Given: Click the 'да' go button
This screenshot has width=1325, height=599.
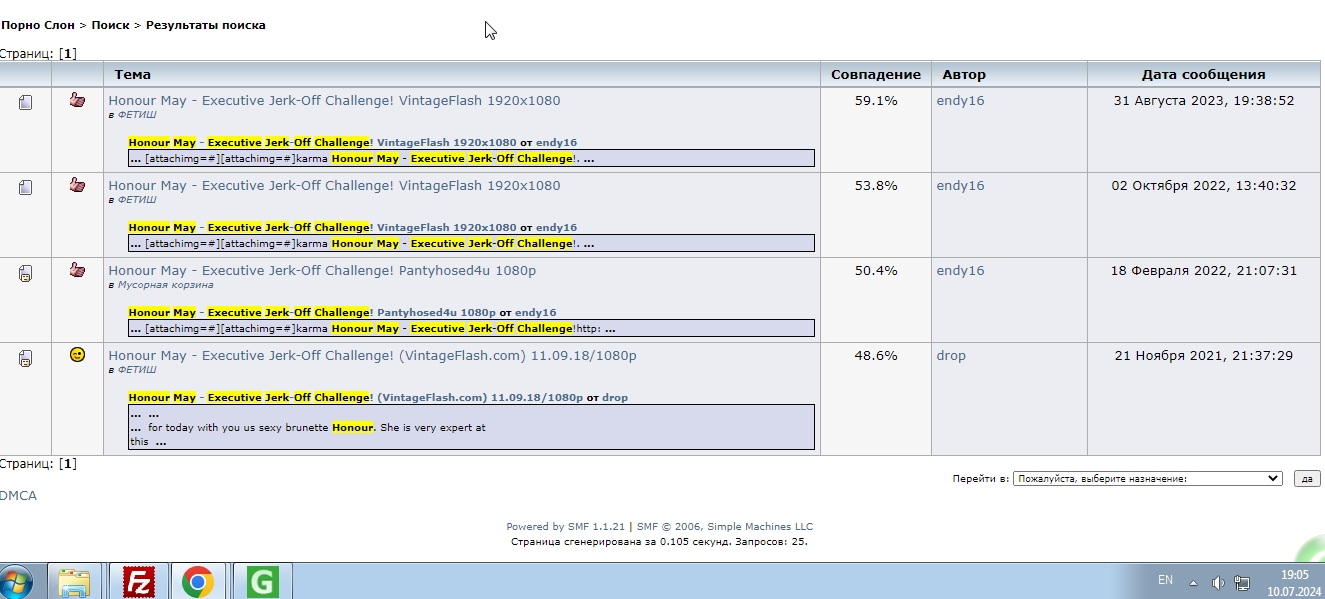Looking at the screenshot, I should click(x=1306, y=479).
